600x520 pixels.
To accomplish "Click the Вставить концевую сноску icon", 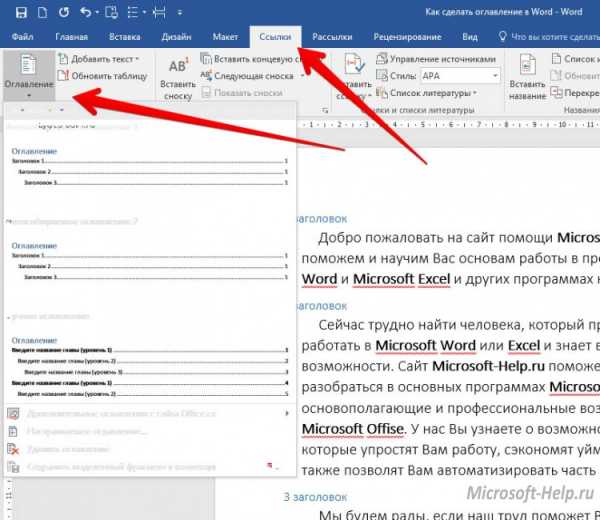I will [x=206, y=59].
